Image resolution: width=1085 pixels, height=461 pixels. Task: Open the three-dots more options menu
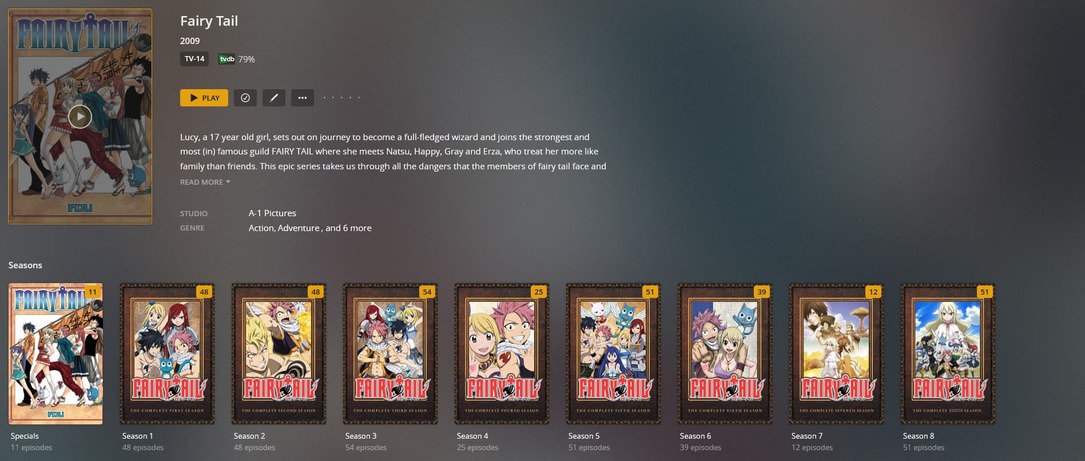(302, 98)
